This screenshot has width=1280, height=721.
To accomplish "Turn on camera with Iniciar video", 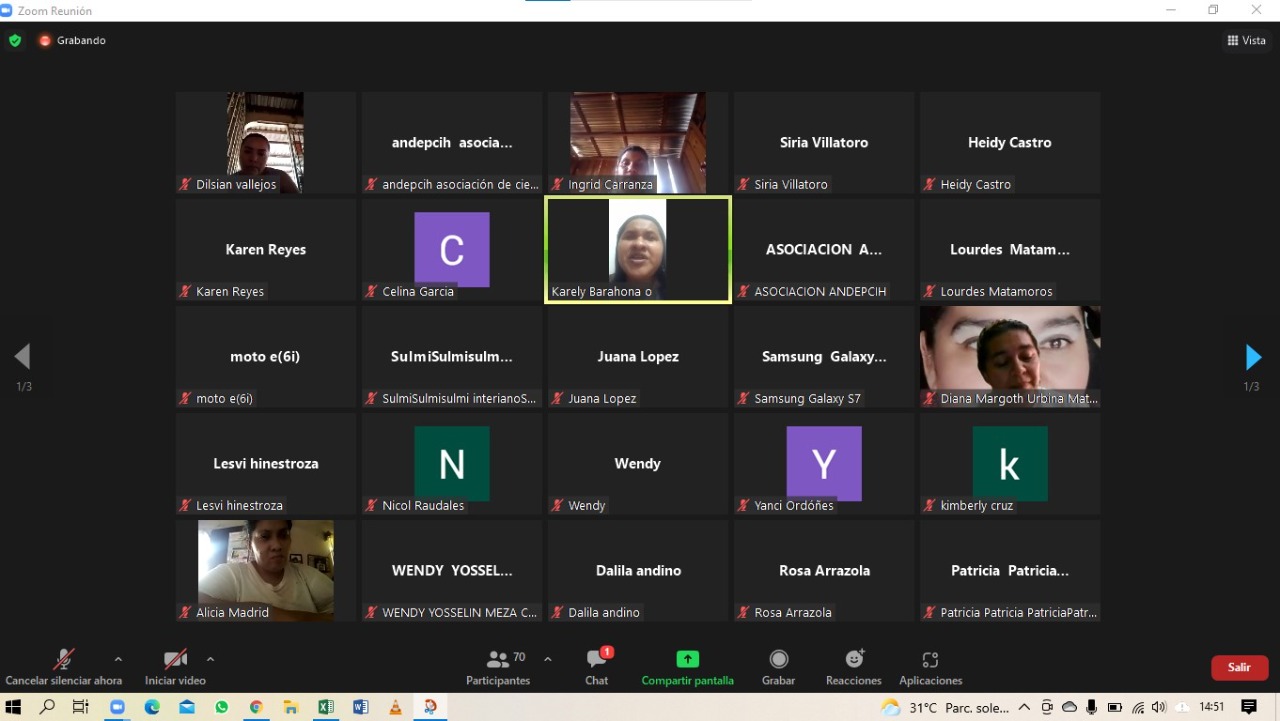I will pyautogui.click(x=175, y=667).
